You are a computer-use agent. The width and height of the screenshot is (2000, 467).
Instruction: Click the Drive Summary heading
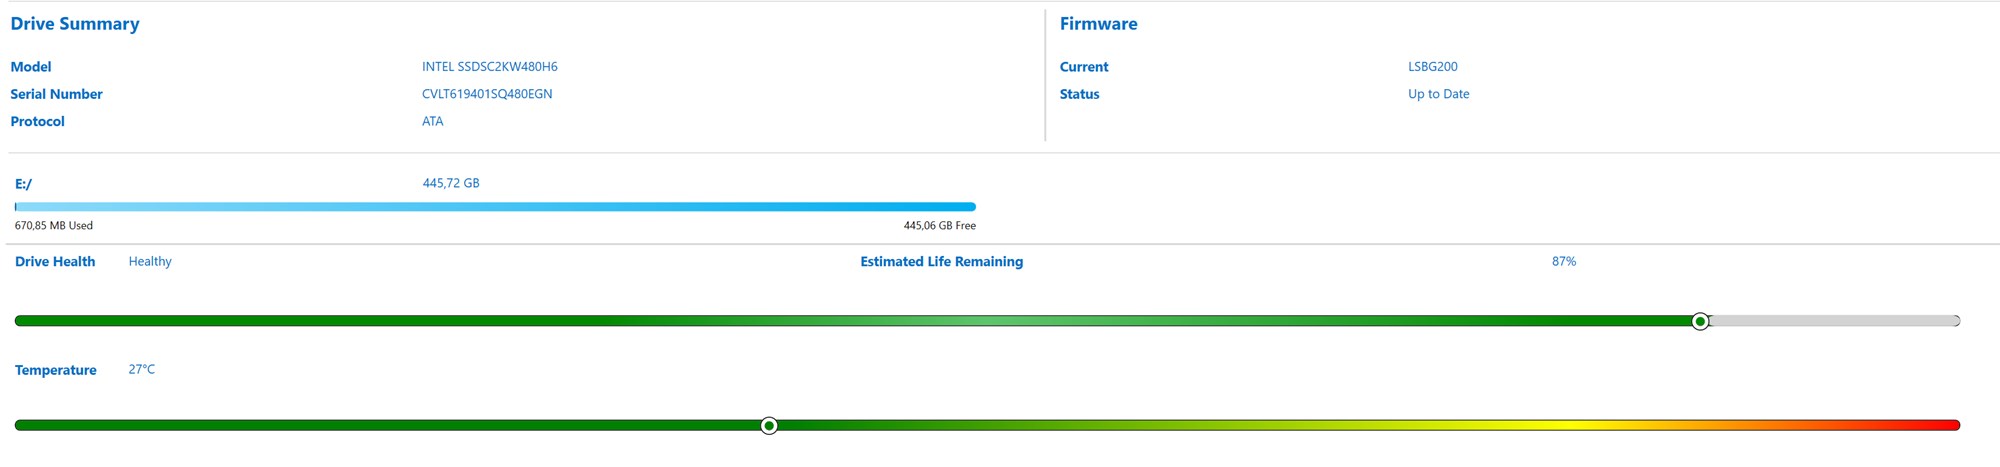pos(75,24)
